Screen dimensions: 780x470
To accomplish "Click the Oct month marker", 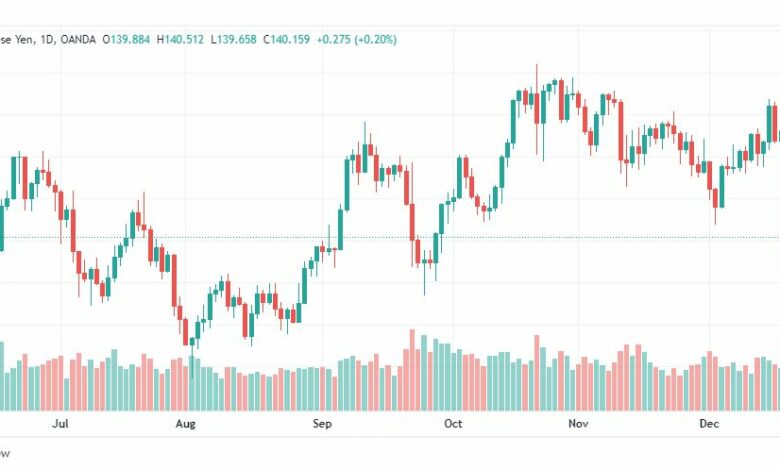I will click(x=453, y=424).
